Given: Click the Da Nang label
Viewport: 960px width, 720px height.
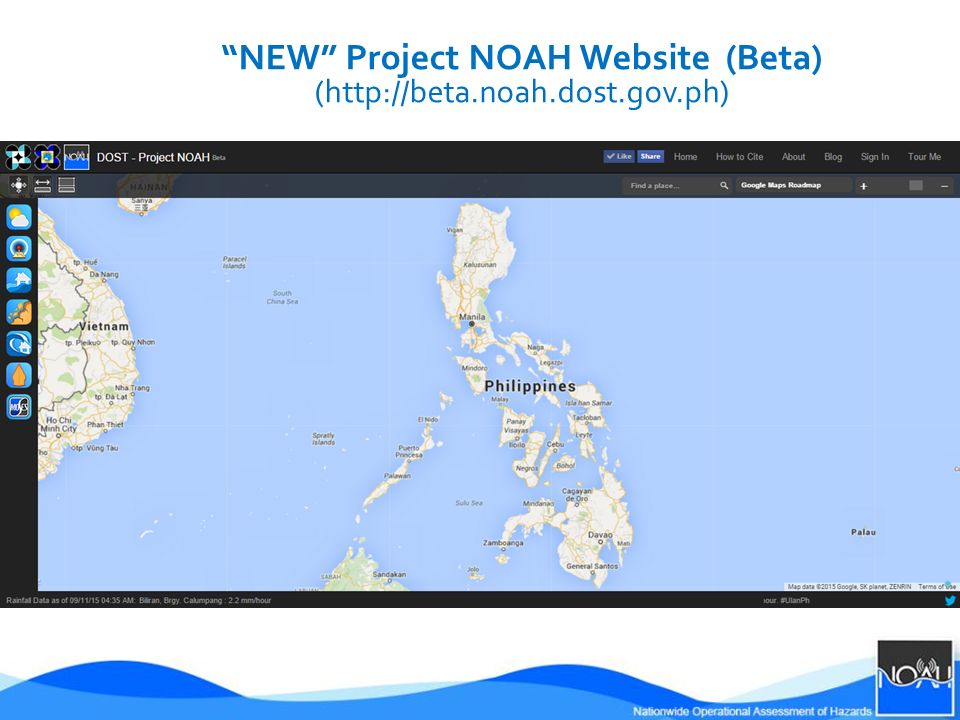Looking at the screenshot, I should point(104,274).
